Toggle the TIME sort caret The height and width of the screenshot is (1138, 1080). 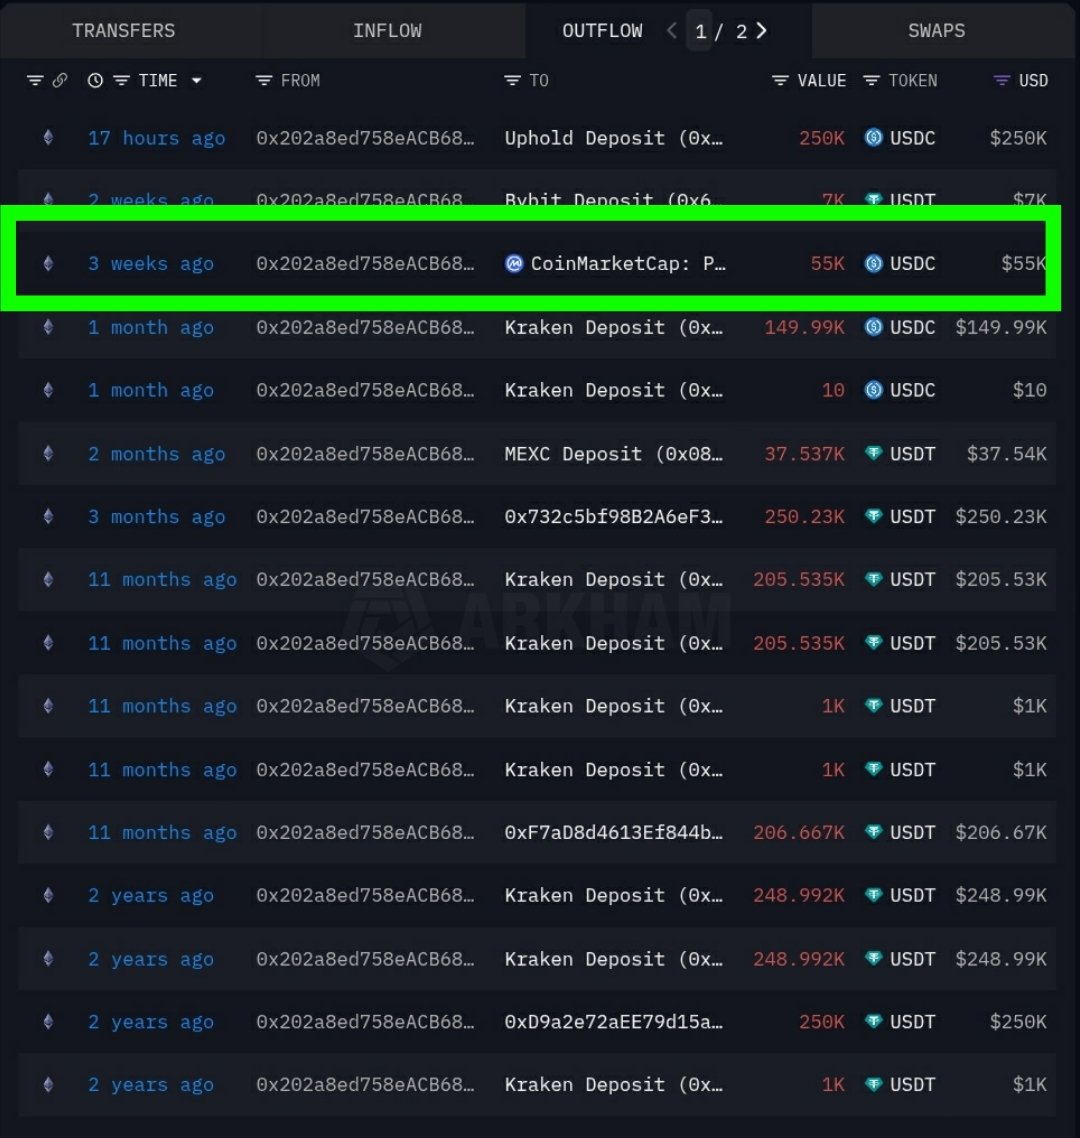pos(196,81)
